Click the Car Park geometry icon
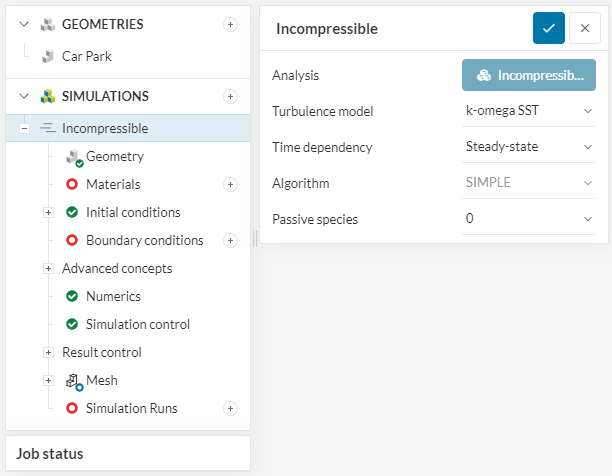The width and height of the screenshot is (612, 476). (x=47, y=56)
